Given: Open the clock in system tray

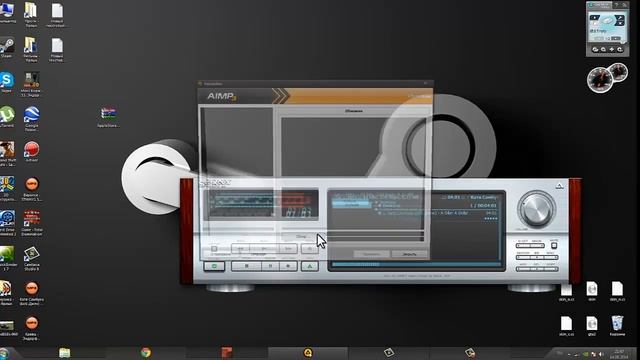Looking at the screenshot, I should (619, 354).
